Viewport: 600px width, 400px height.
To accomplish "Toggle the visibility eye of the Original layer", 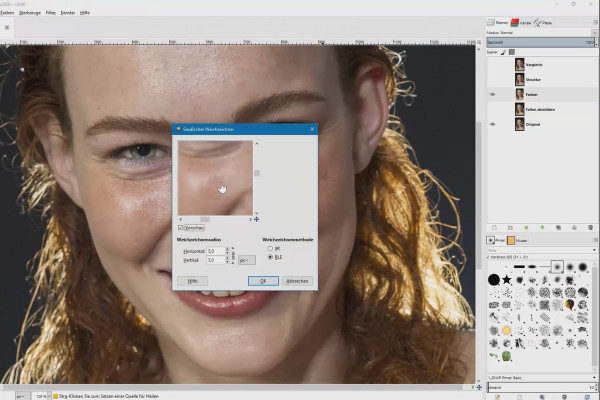I will [x=492, y=124].
